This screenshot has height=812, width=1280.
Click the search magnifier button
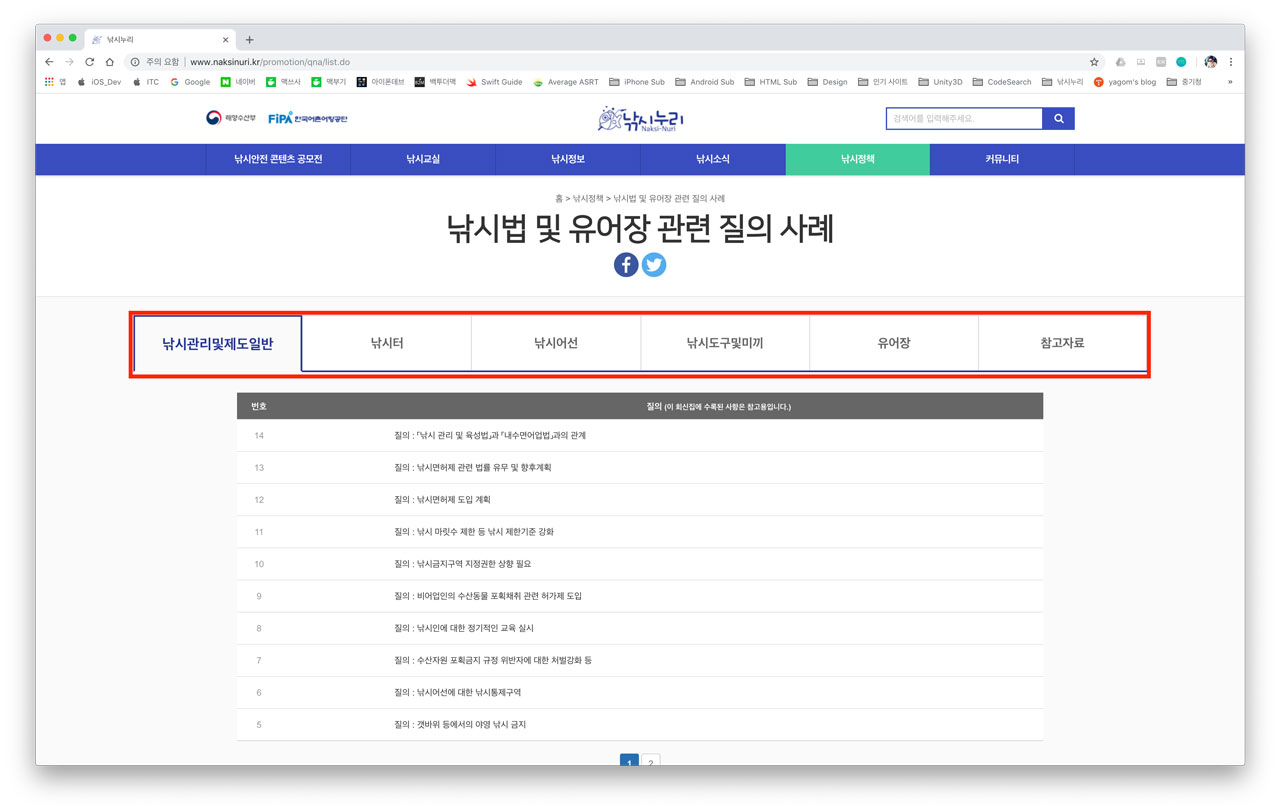[x=1059, y=117]
